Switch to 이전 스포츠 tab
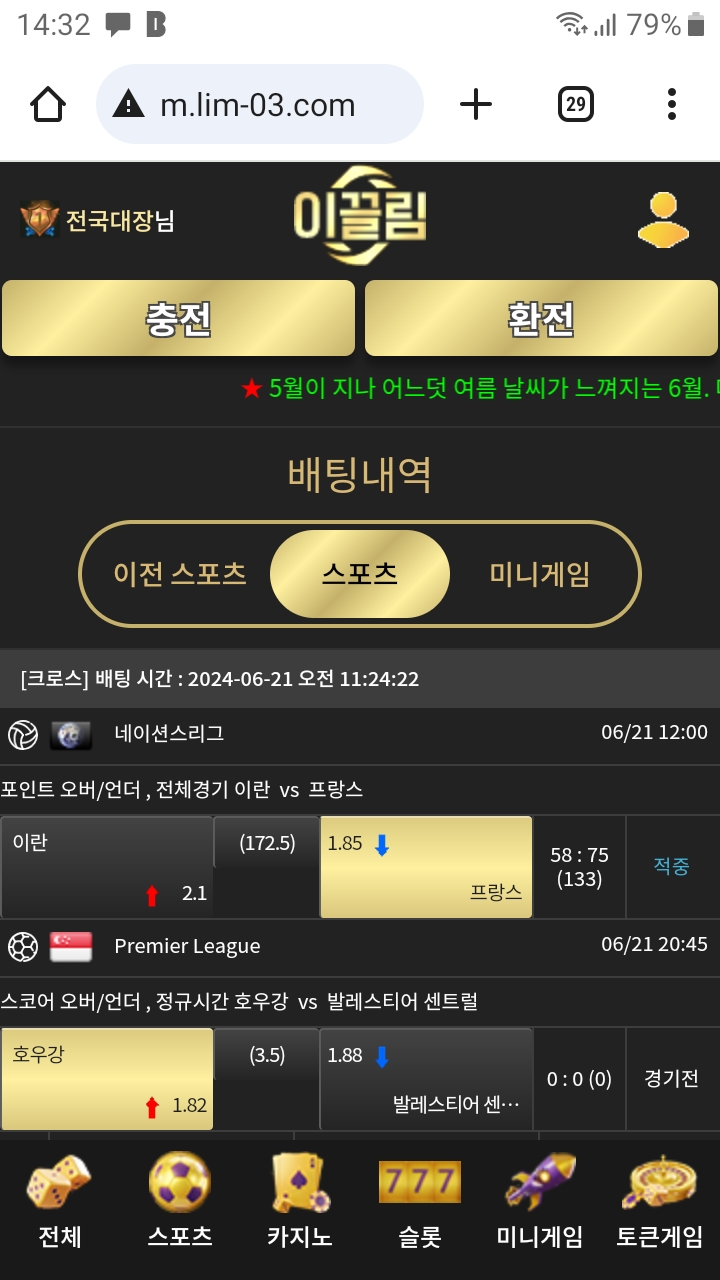The image size is (720, 1280). pyautogui.click(x=180, y=574)
